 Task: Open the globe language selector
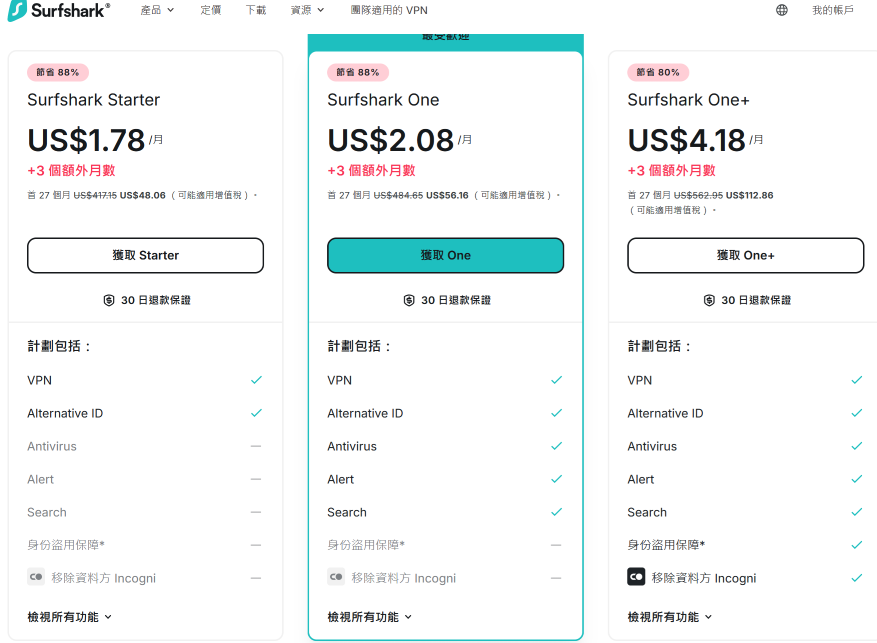point(782,10)
